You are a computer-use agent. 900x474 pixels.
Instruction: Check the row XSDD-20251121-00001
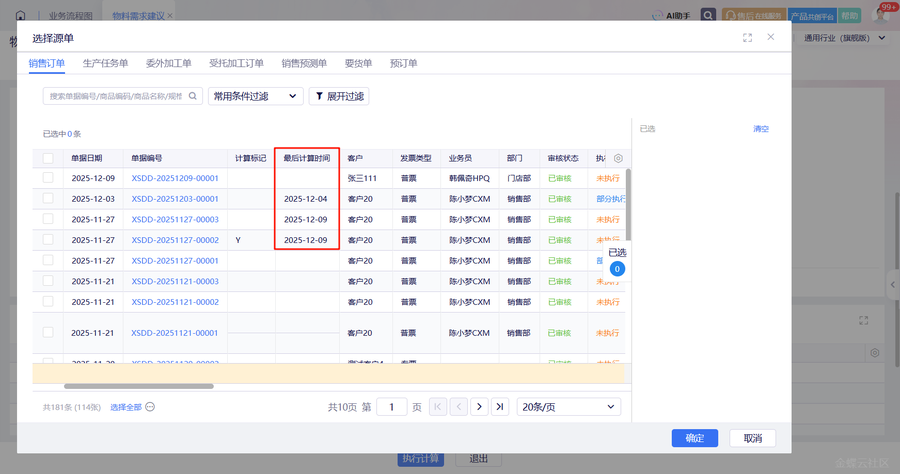click(x=48, y=333)
